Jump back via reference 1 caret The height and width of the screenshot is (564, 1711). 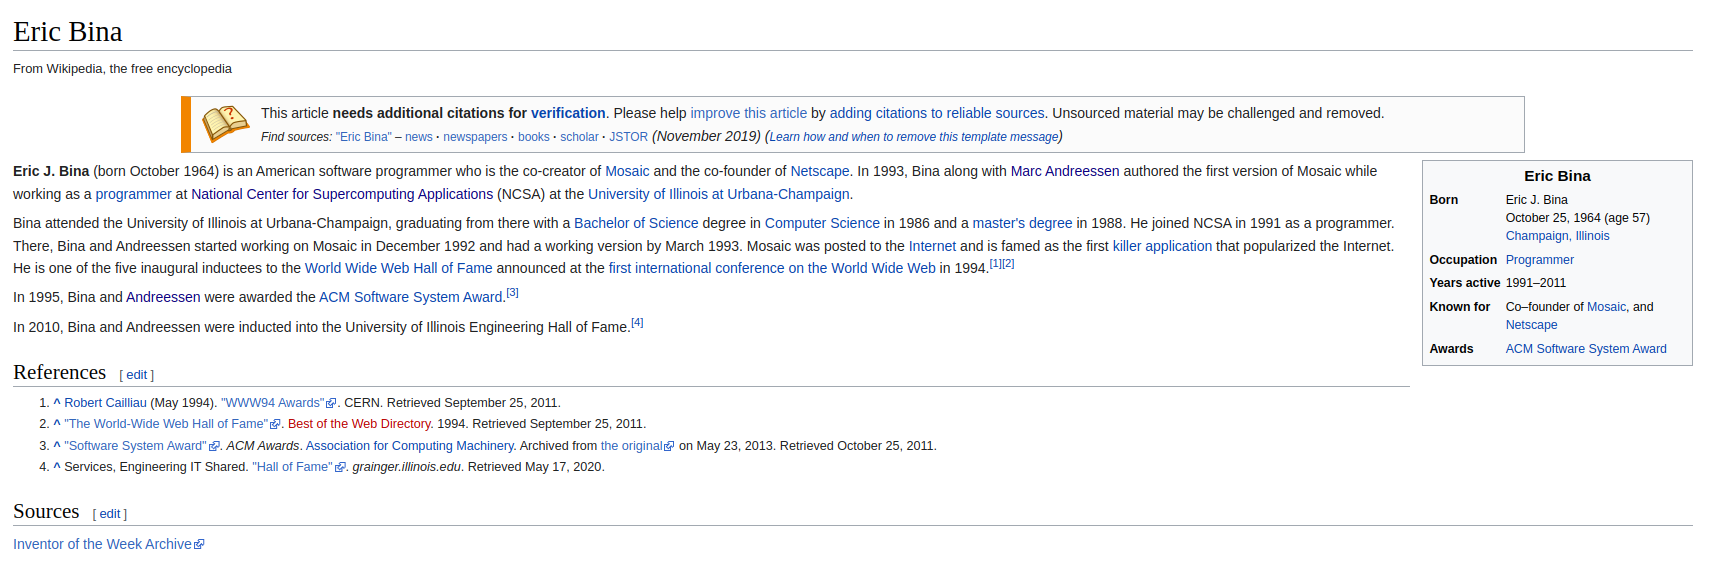coord(57,403)
